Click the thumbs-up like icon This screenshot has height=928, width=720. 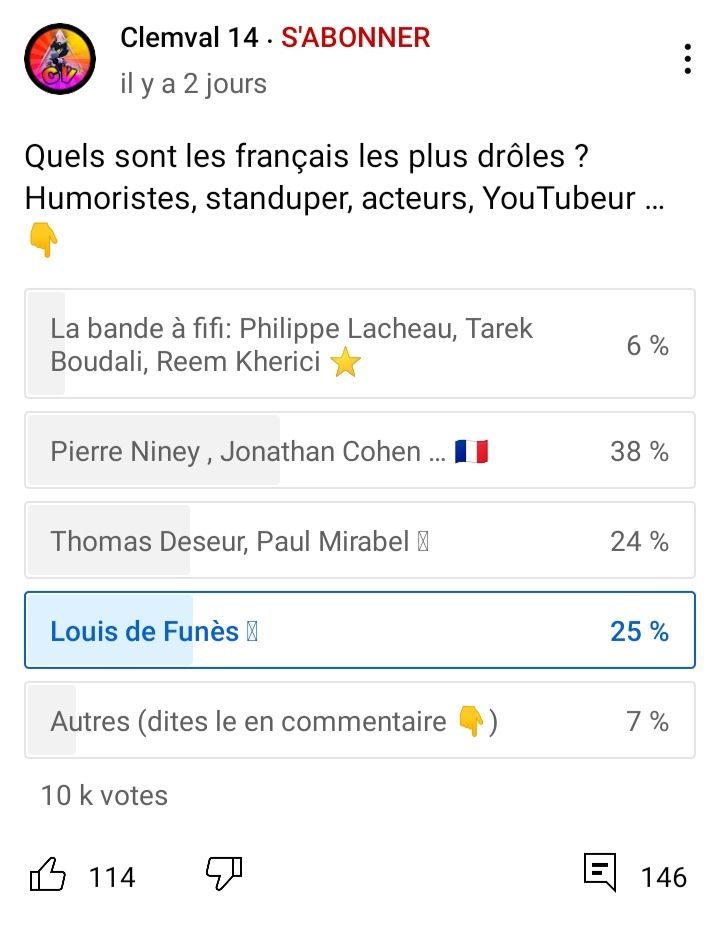coord(47,874)
